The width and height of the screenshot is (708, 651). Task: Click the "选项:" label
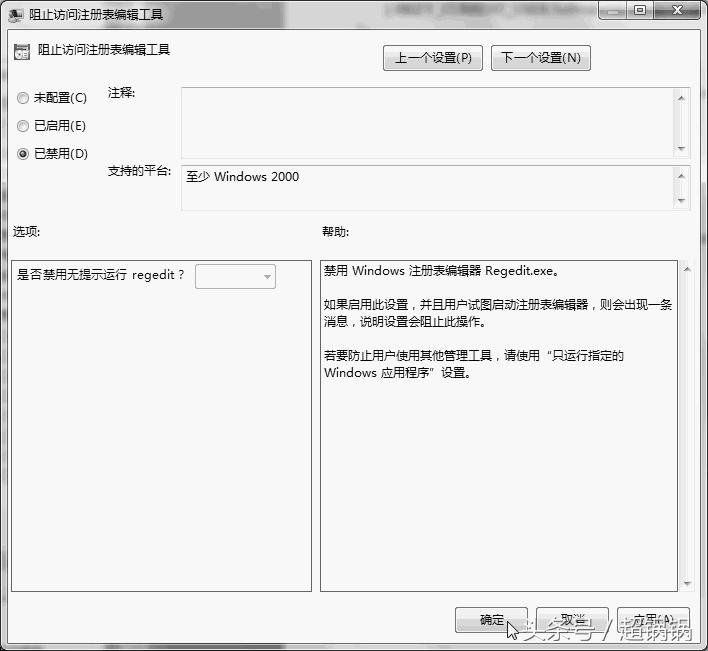tap(27, 232)
